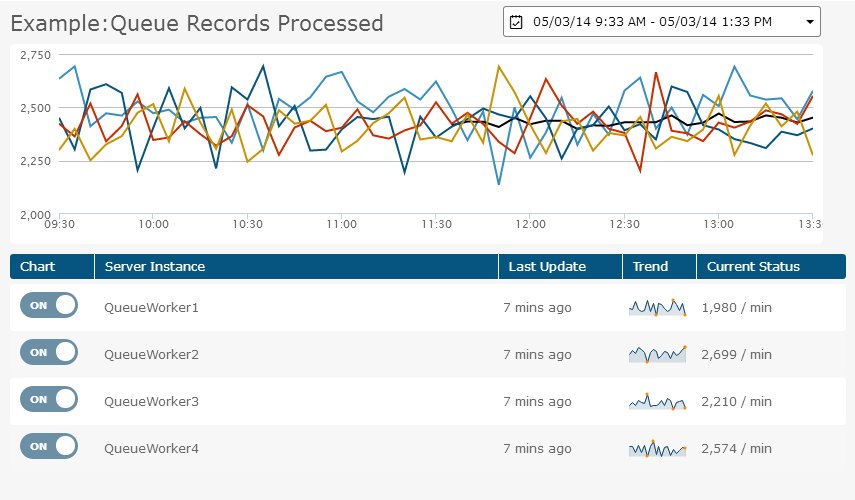
Task: Click the 13:00 x-axis time label
Action: coord(719,224)
